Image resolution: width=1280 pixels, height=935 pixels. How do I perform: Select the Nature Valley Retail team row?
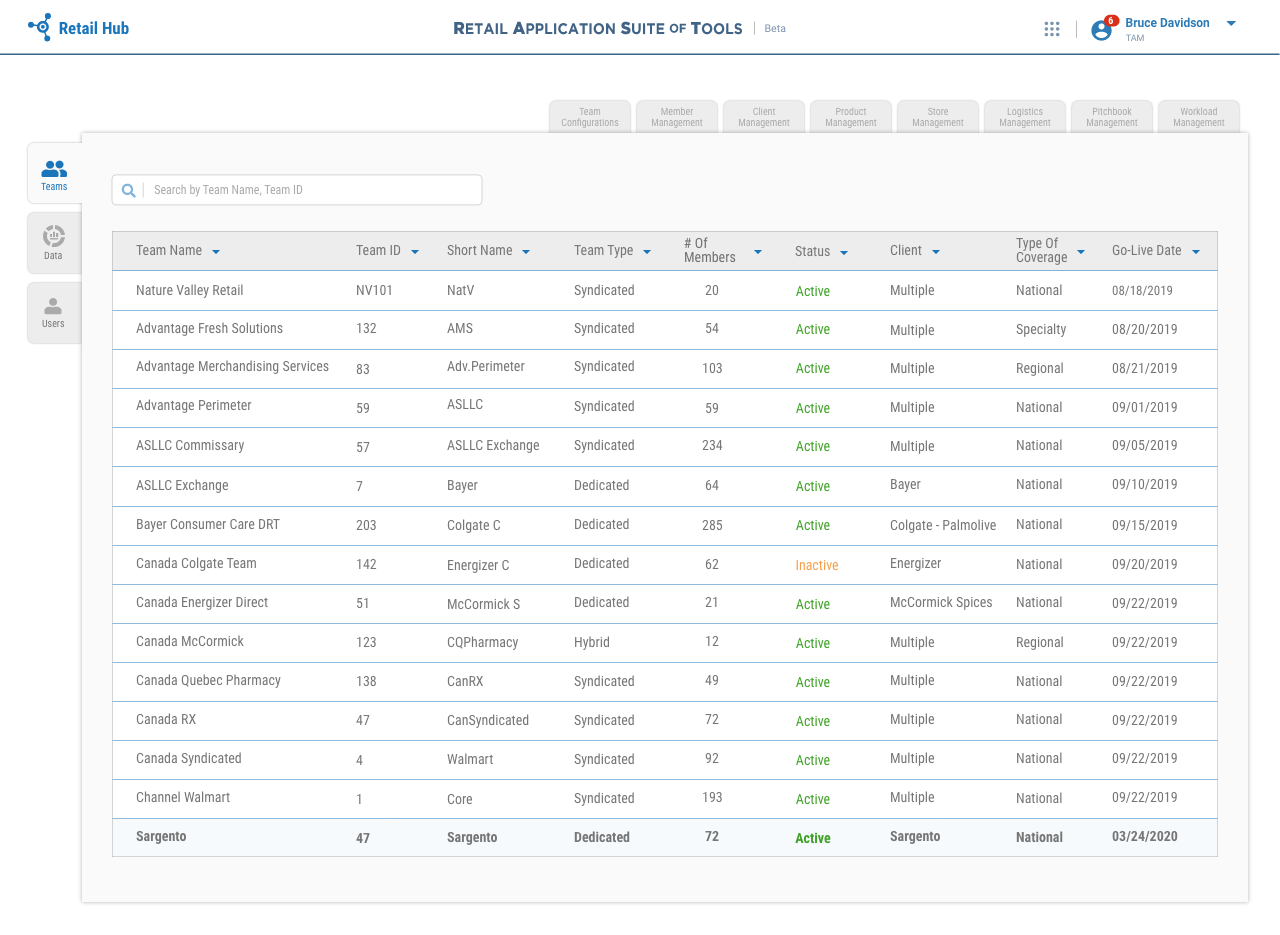coord(665,291)
